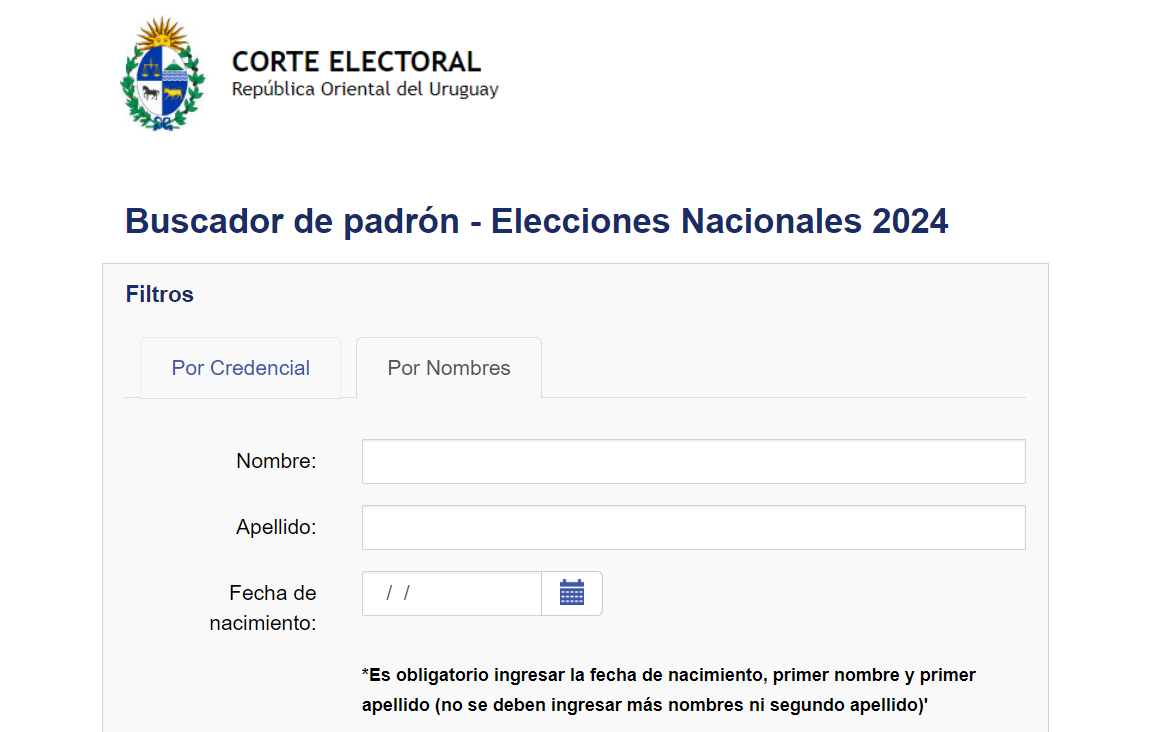Image resolution: width=1151 pixels, height=732 pixels.
Task: Select the Por Nombres tab
Action: pos(449,368)
